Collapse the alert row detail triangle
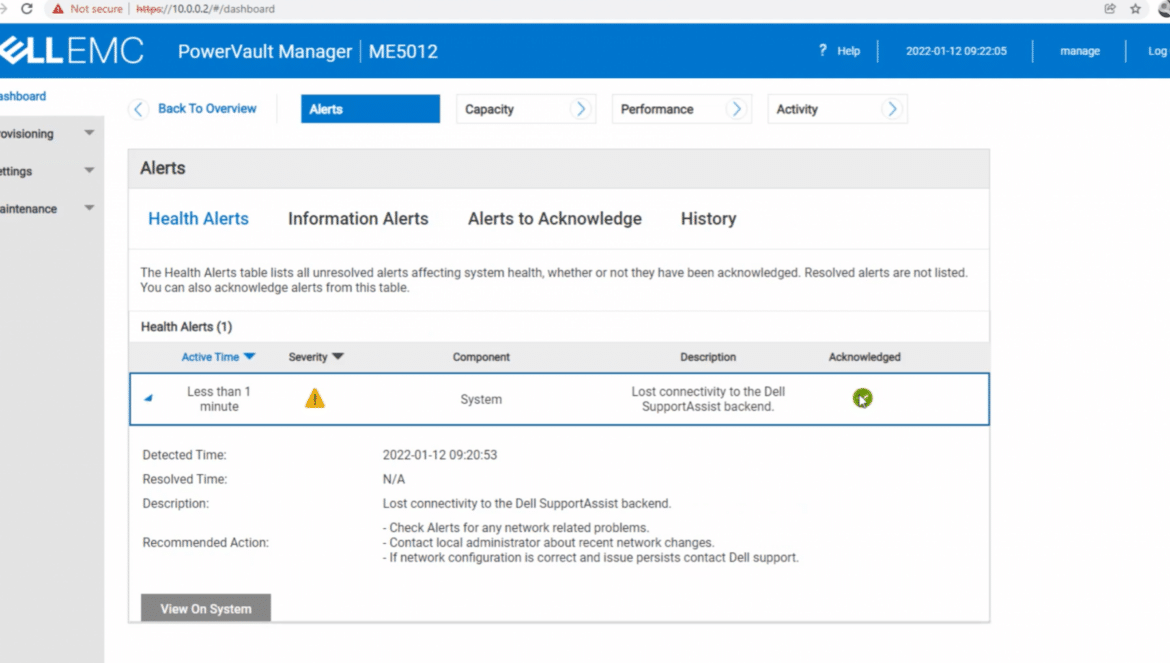Screen dimensions: 1170x663 [148, 398]
